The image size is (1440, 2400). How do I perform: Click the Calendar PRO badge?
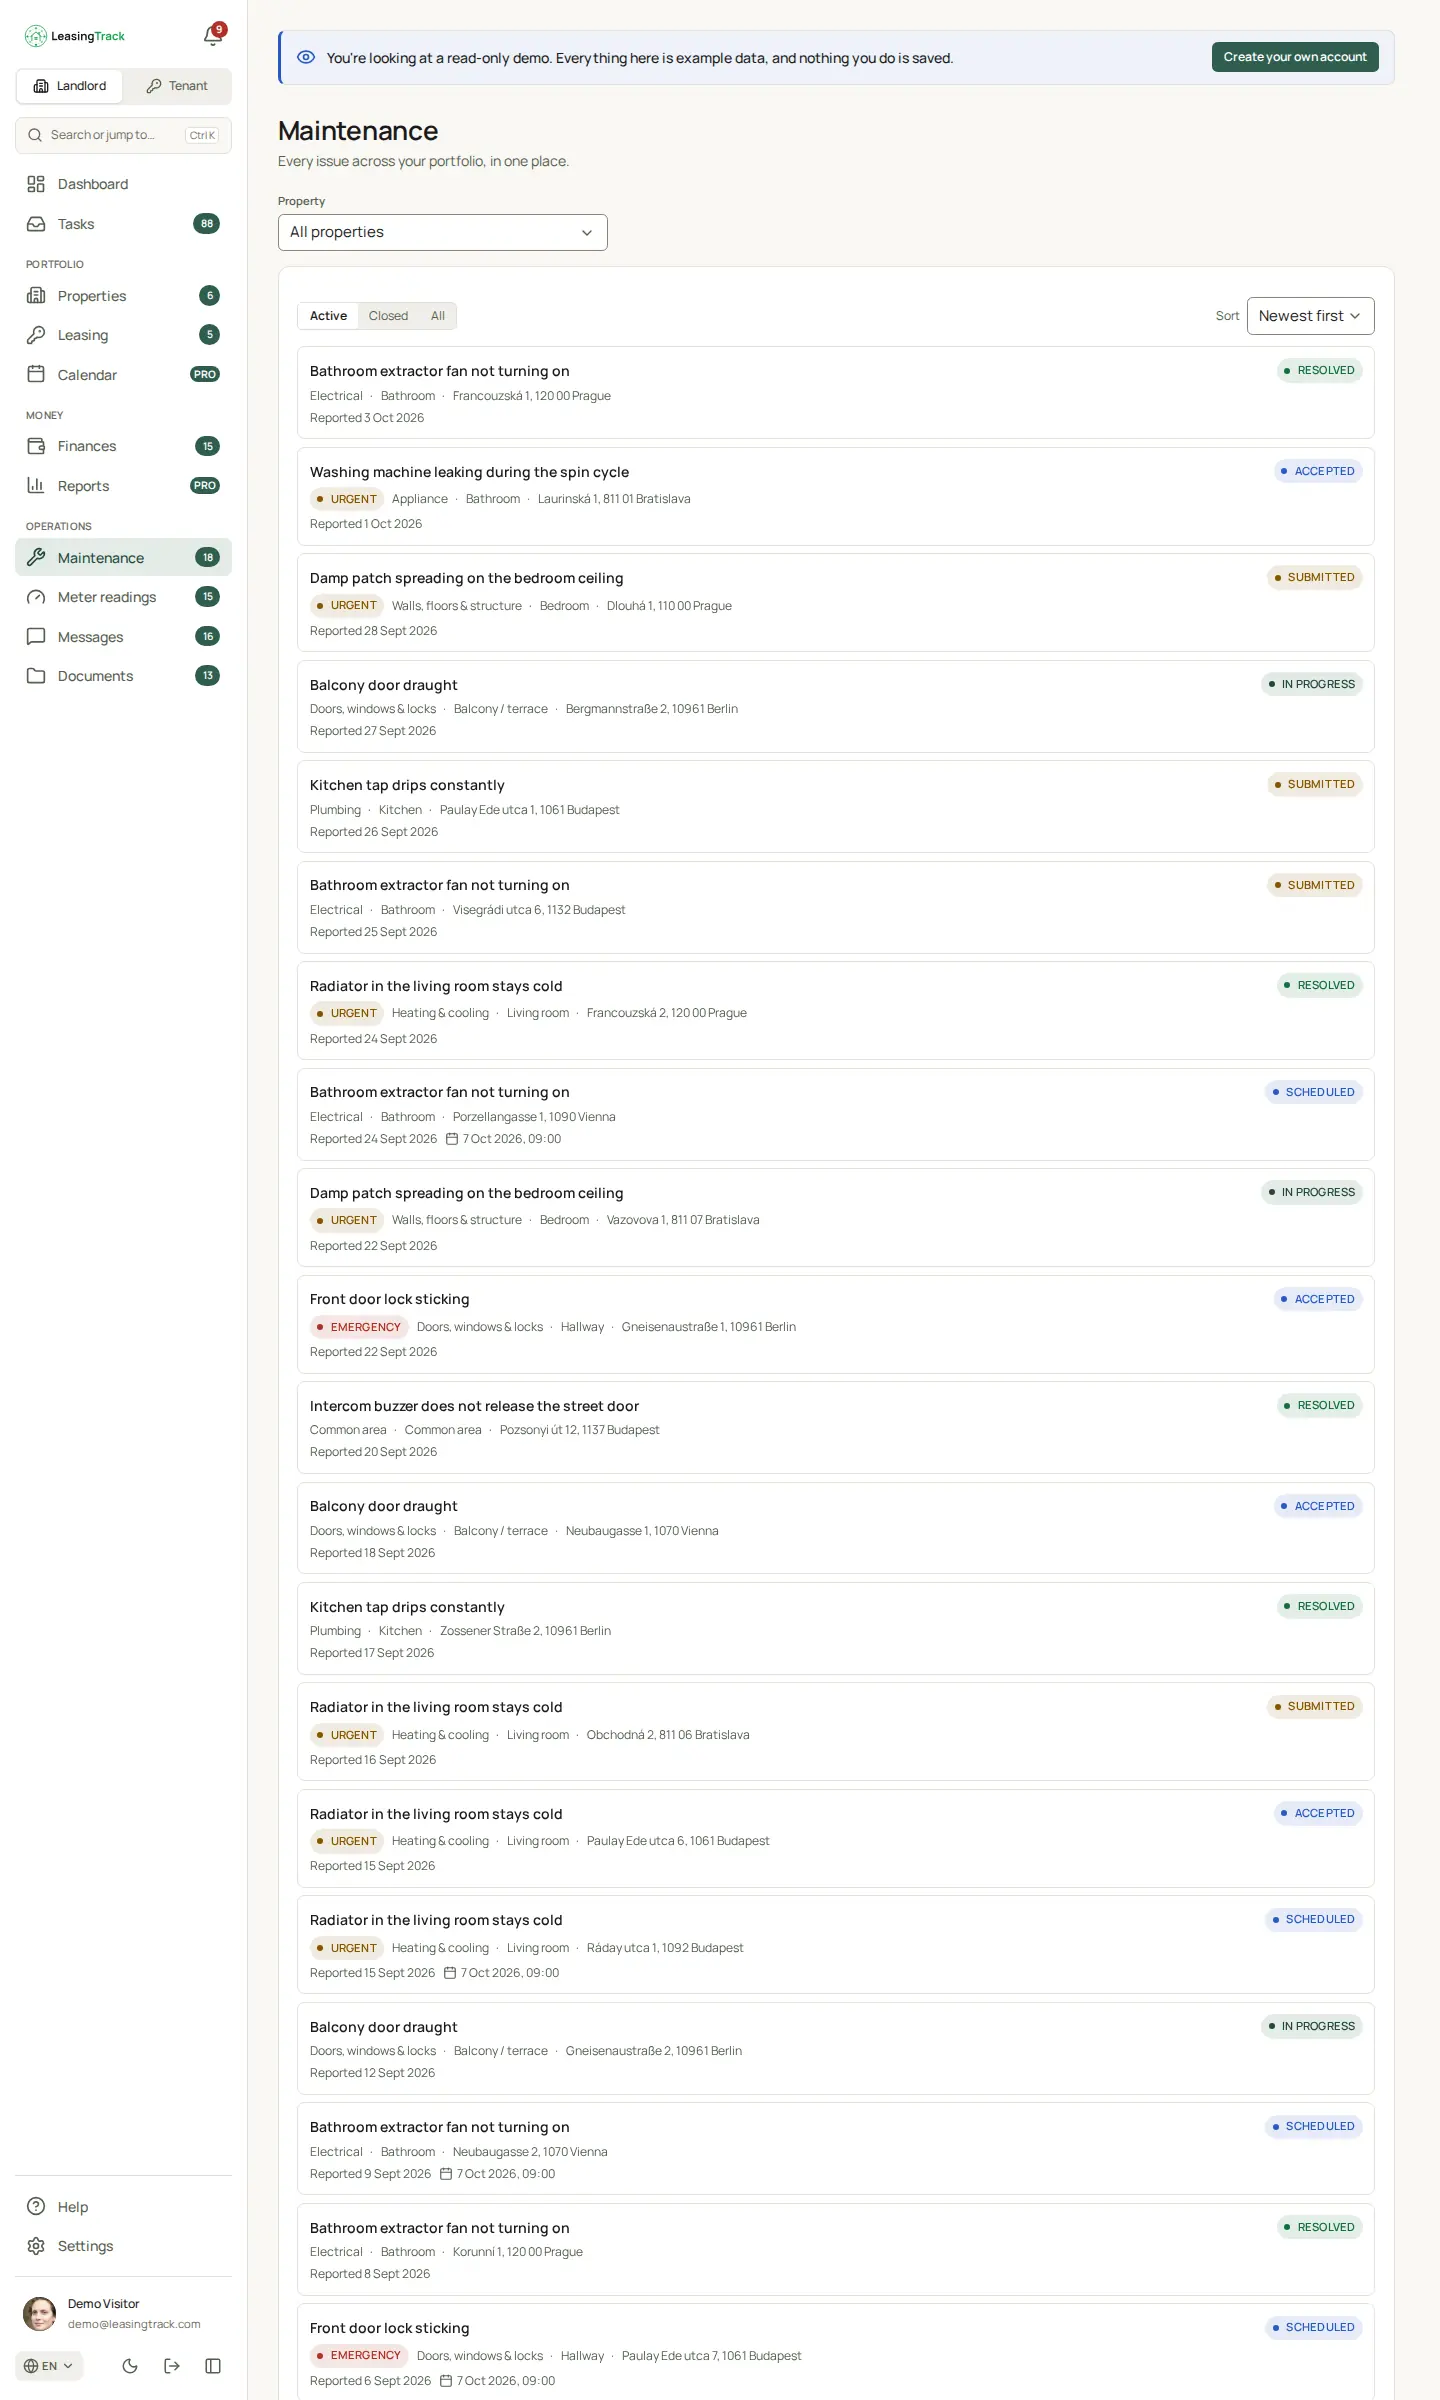tap(205, 375)
